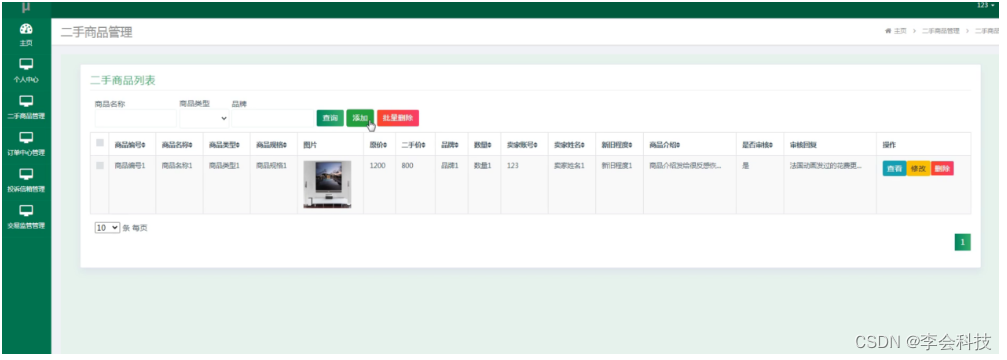Screen dimensions: 1007x360
Task: Click the red 删除 button in the row
Action: click(x=941, y=168)
